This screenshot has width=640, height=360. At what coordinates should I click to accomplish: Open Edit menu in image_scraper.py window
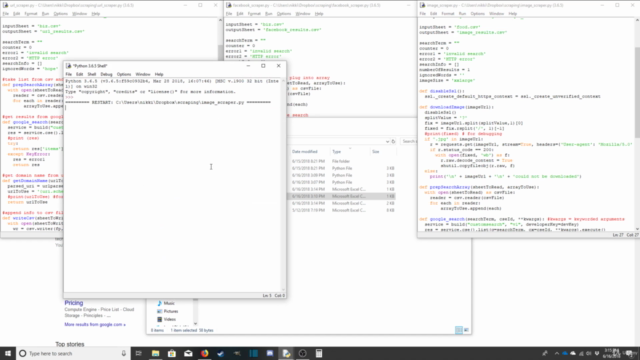(433, 14)
